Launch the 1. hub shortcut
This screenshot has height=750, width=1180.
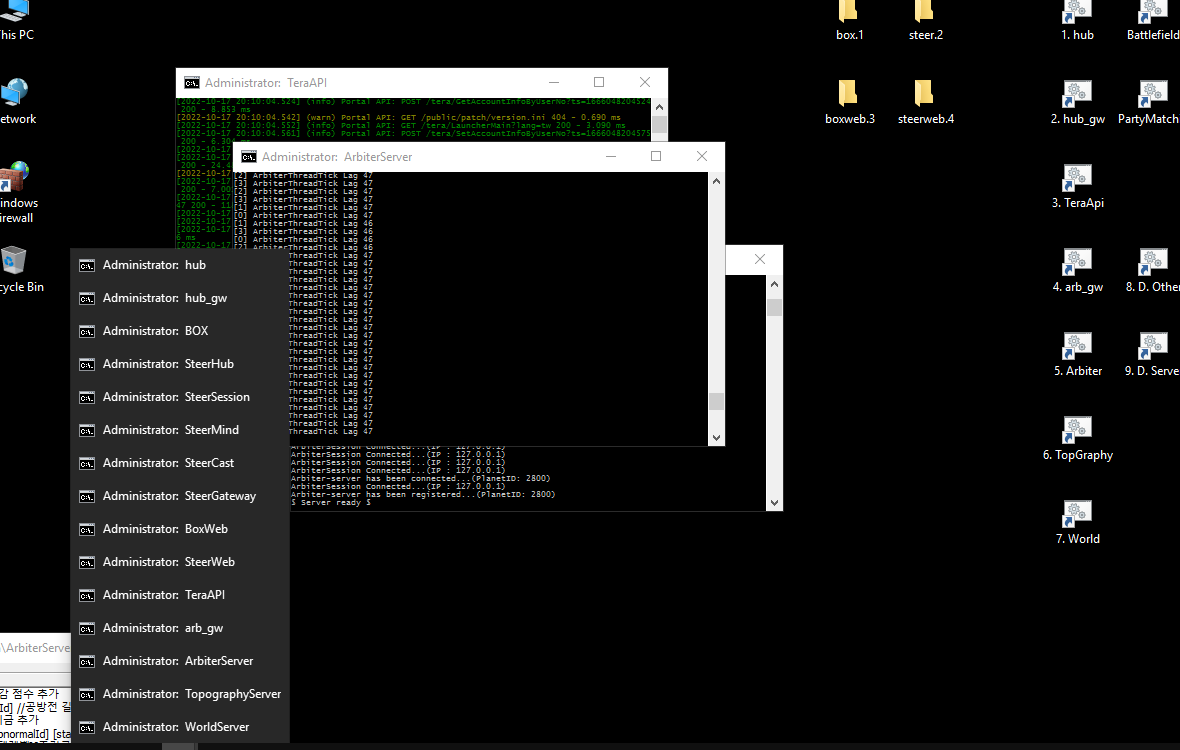[x=1078, y=20]
